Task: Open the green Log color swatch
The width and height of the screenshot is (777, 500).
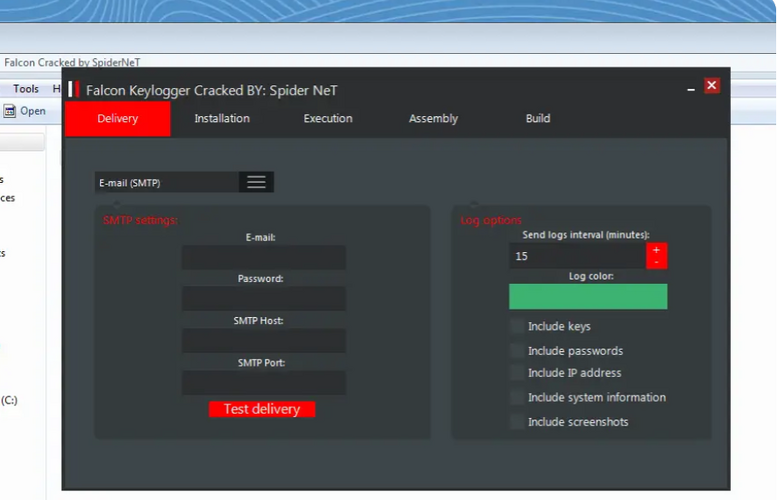Action: (588, 296)
